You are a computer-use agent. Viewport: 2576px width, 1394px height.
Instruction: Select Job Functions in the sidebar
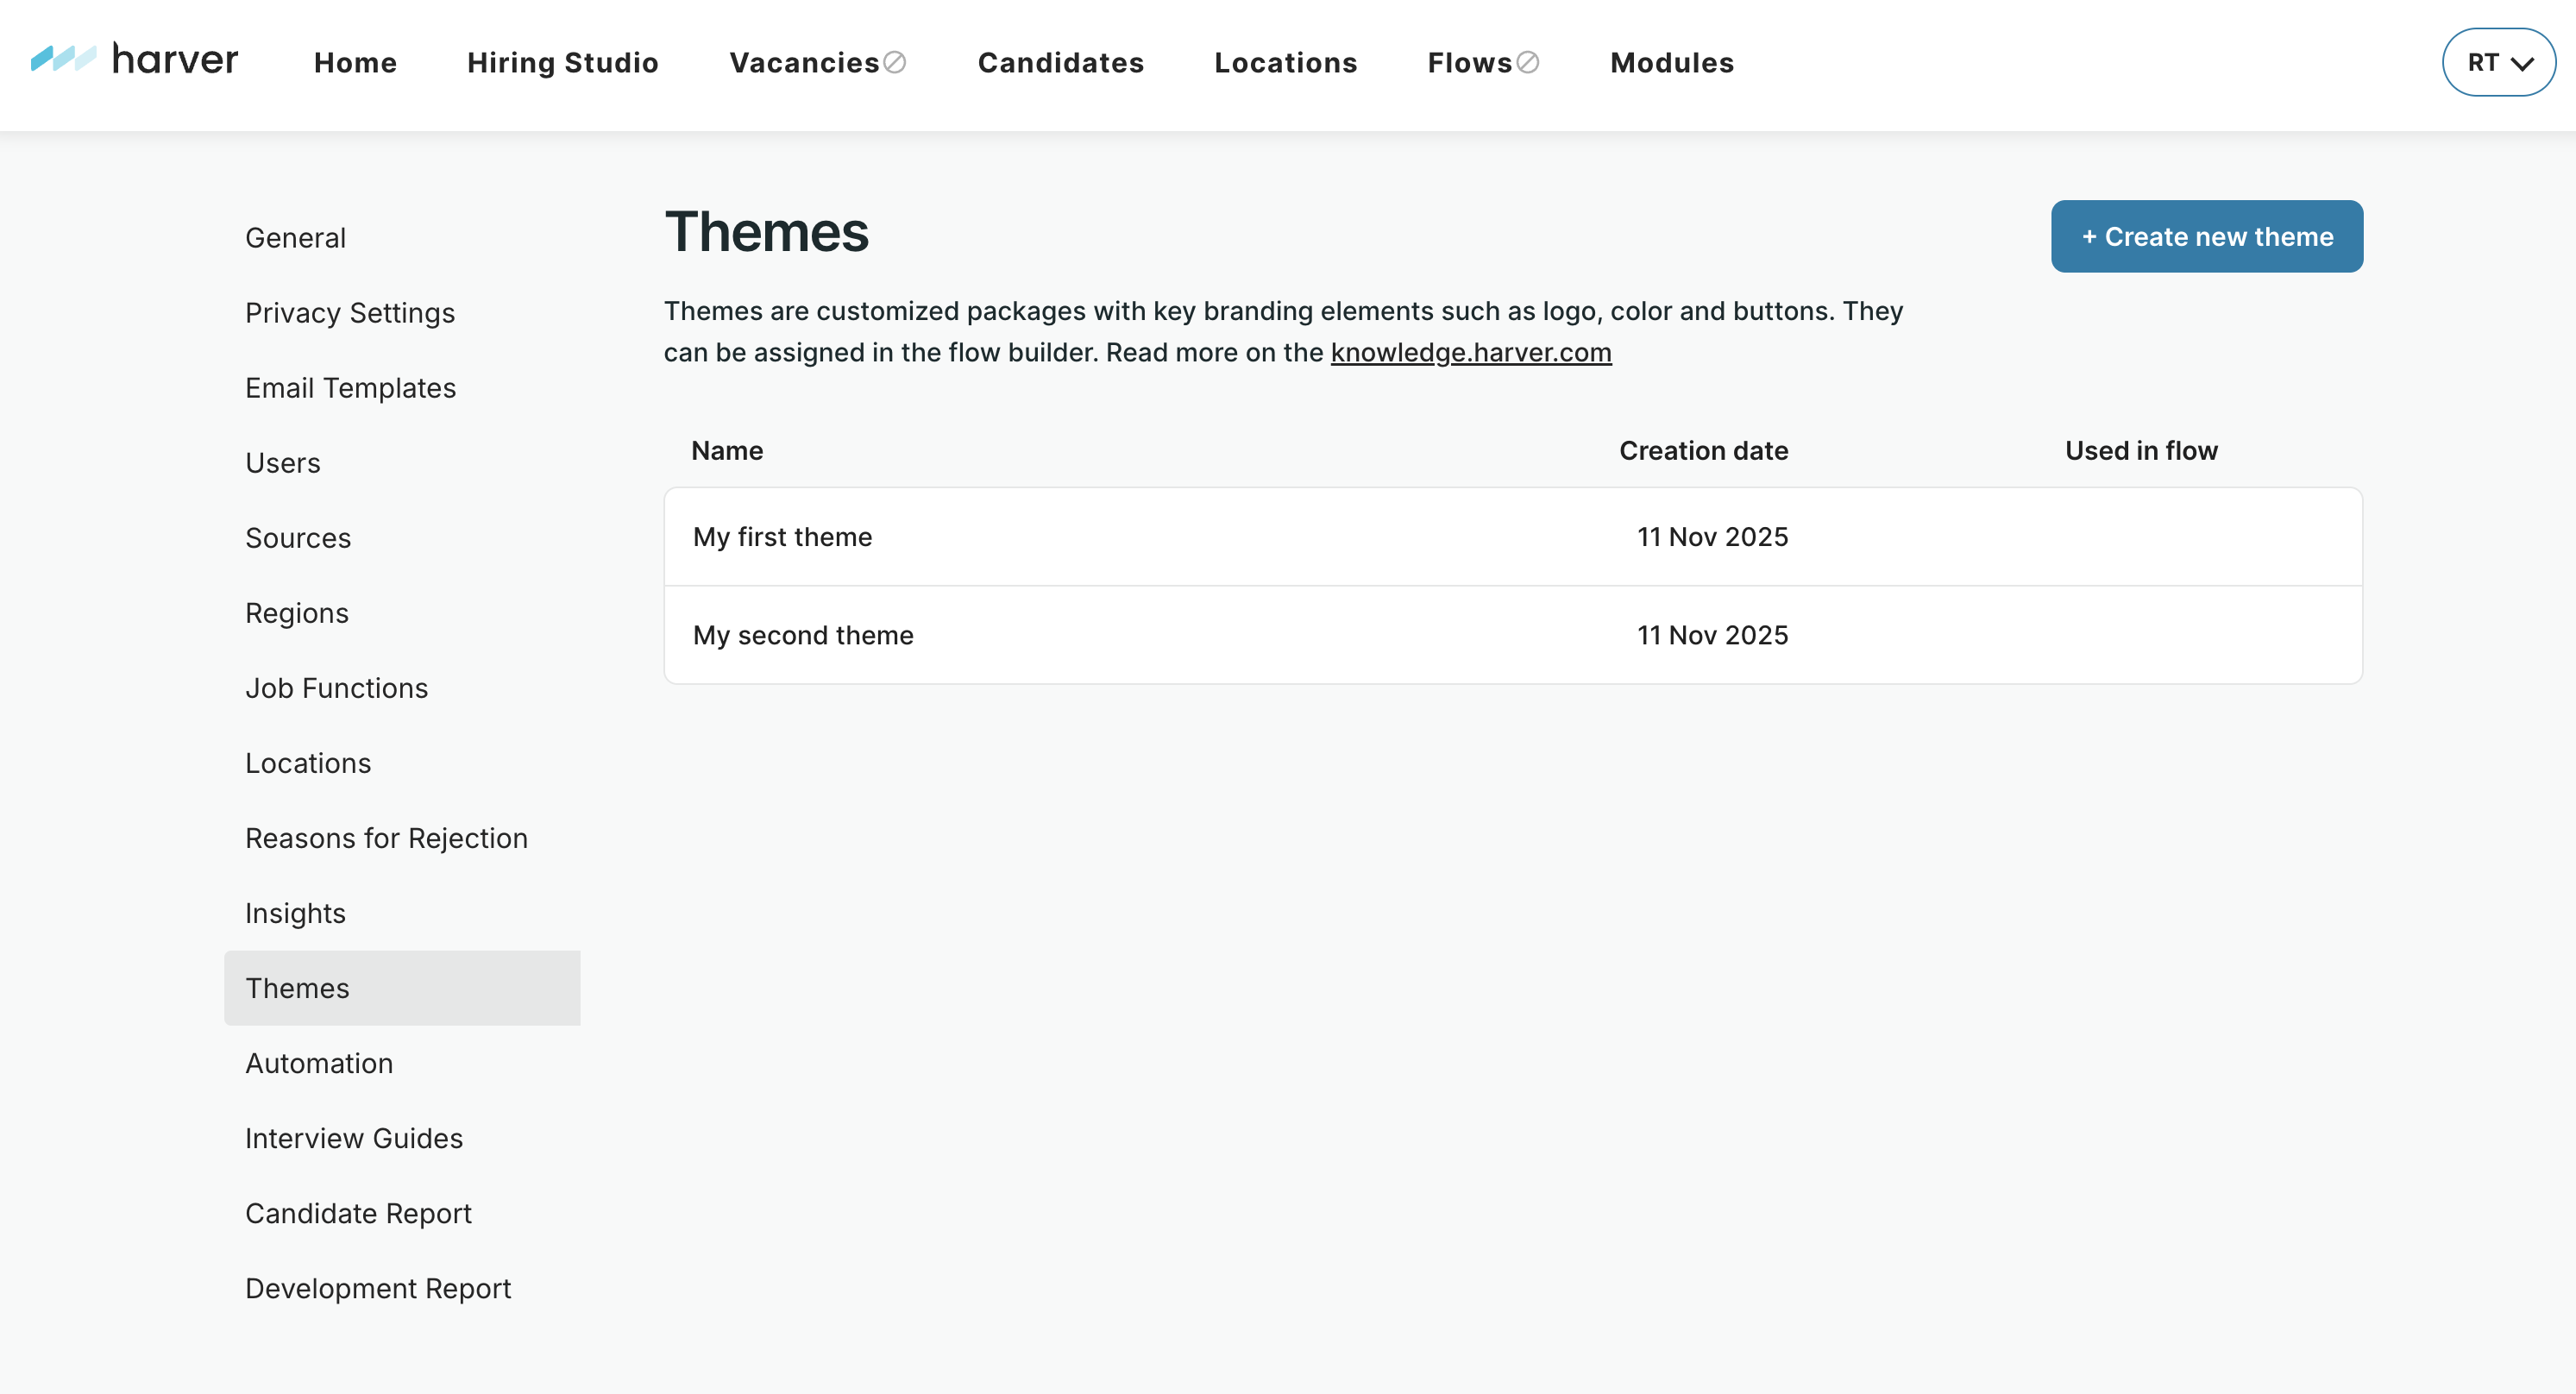336,688
